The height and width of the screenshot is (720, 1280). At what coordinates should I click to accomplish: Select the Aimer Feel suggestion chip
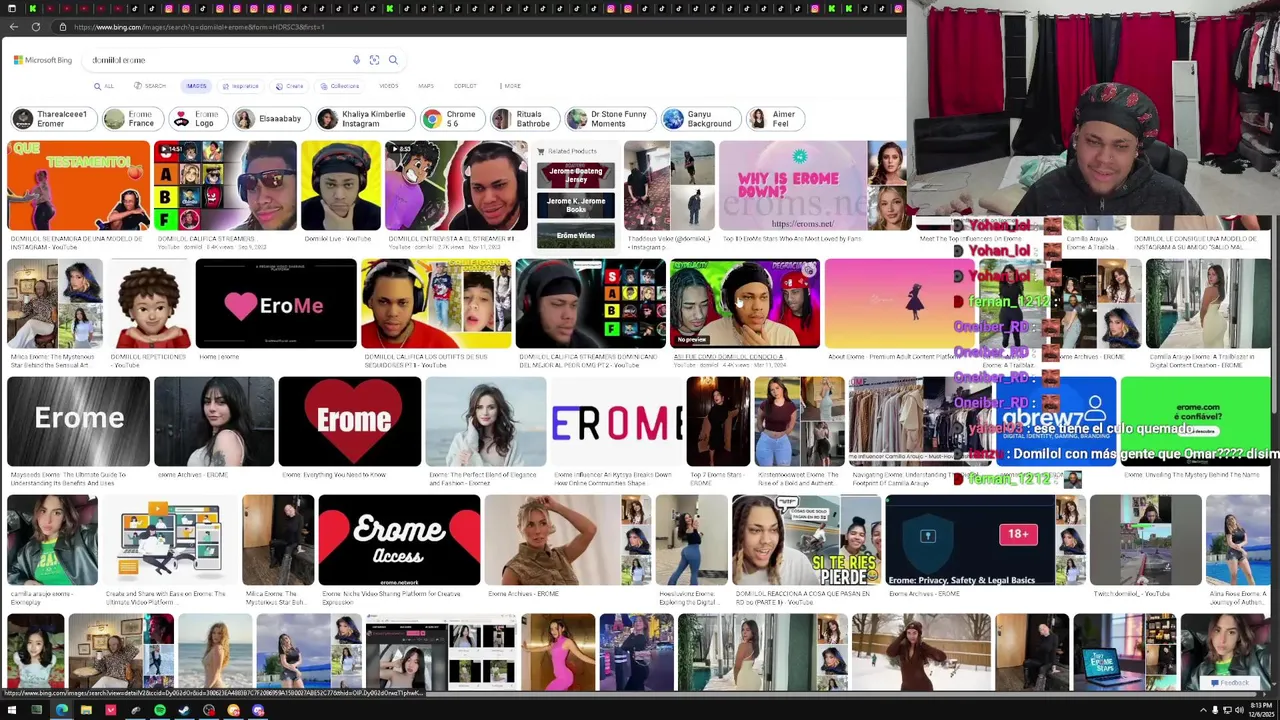(774, 119)
